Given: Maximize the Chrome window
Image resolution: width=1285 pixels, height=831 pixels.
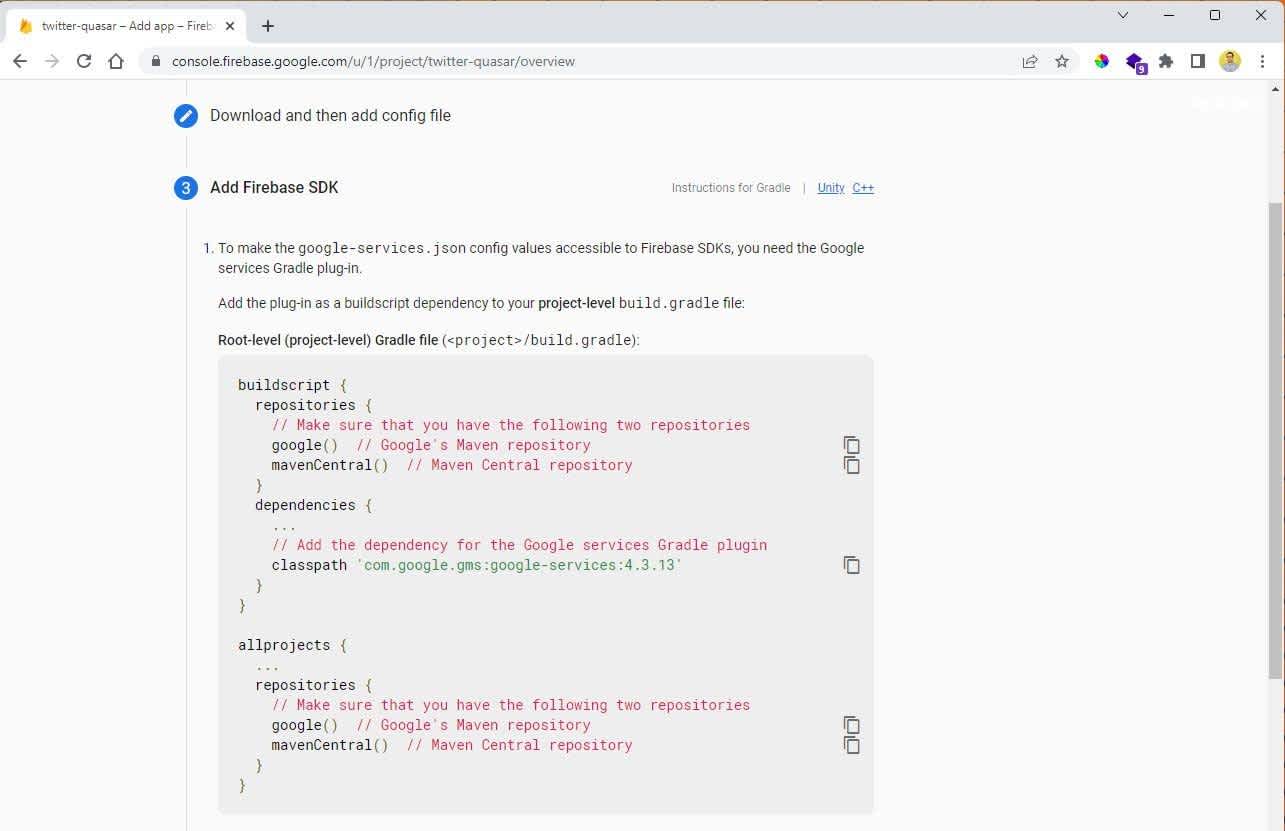Looking at the screenshot, I should (1215, 15).
